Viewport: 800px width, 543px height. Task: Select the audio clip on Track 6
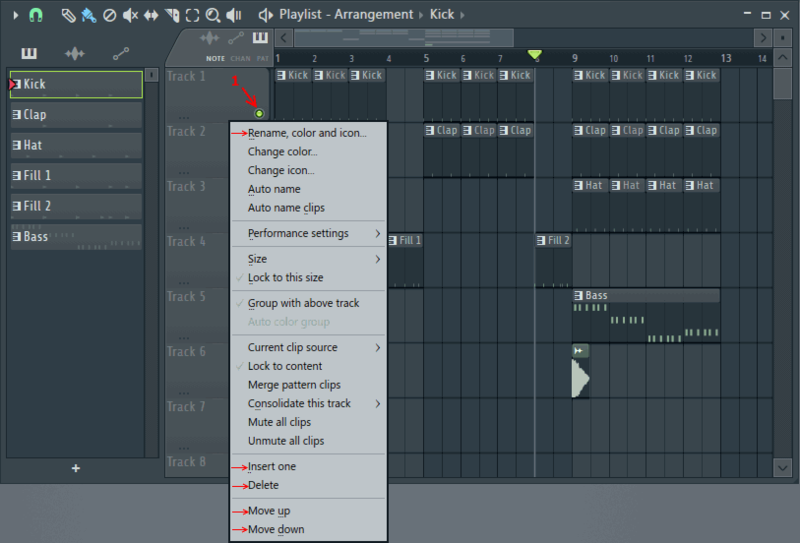(x=581, y=371)
